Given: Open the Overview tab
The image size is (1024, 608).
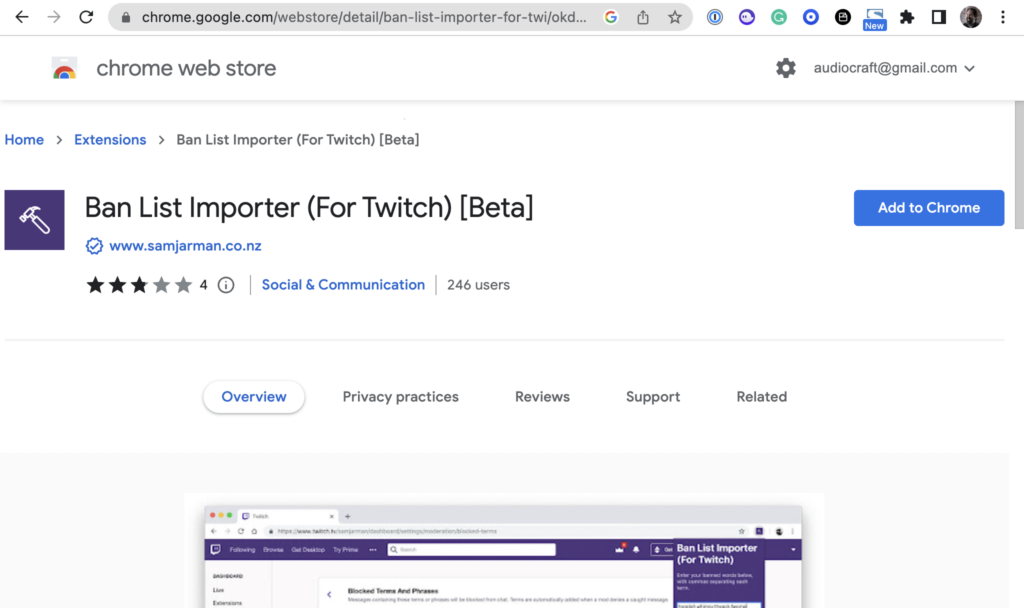Looking at the screenshot, I should [x=253, y=397].
